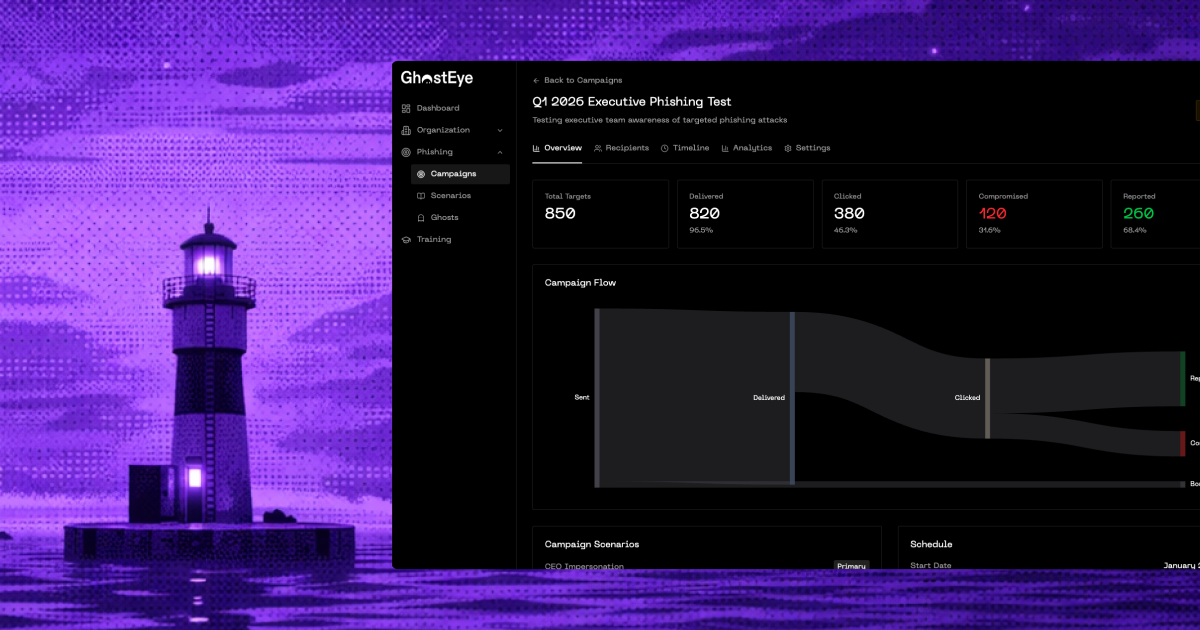Open the Ghosts icon in sidebar
1200x630 pixels.
421,218
